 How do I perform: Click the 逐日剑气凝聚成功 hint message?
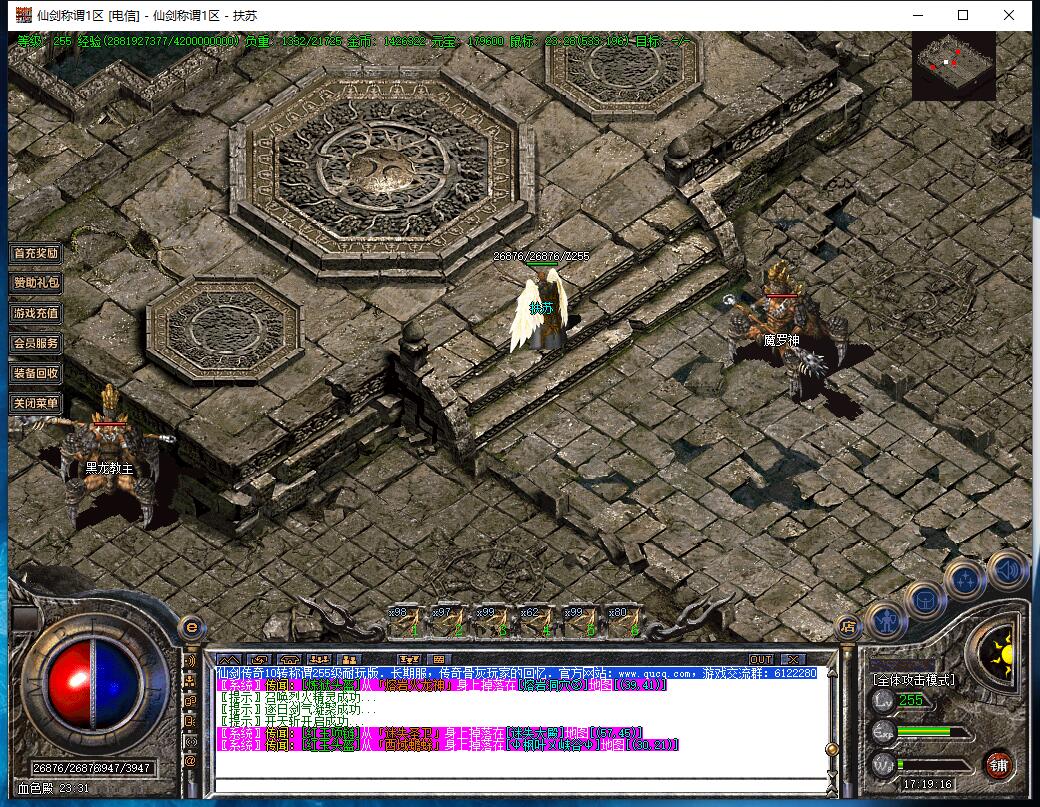coord(298,710)
